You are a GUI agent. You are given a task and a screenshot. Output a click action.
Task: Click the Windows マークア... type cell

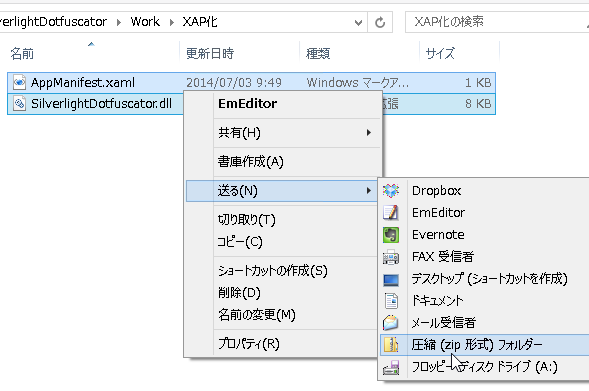[x=358, y=83]
